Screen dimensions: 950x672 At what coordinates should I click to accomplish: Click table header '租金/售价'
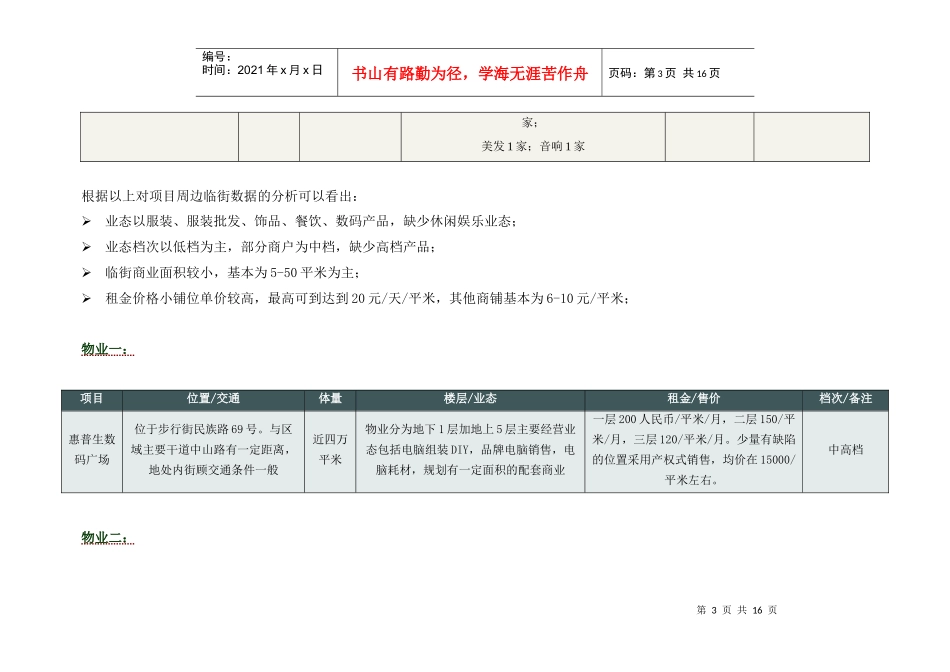[x=694, y=399]
